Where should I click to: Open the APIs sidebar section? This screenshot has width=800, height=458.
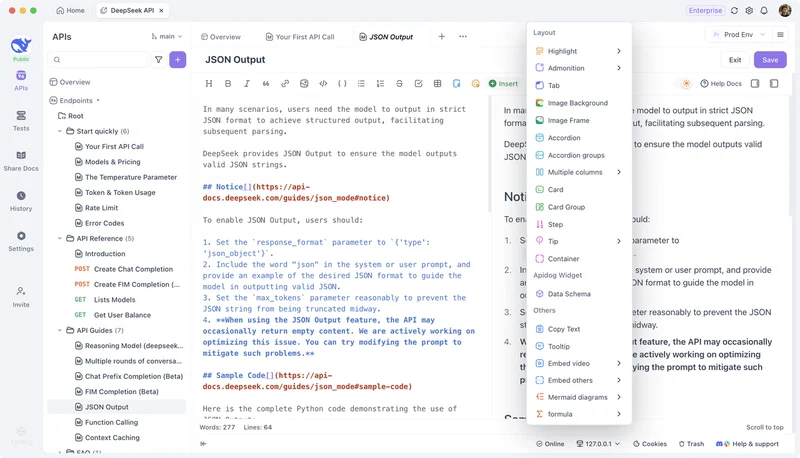pos(21,81)
